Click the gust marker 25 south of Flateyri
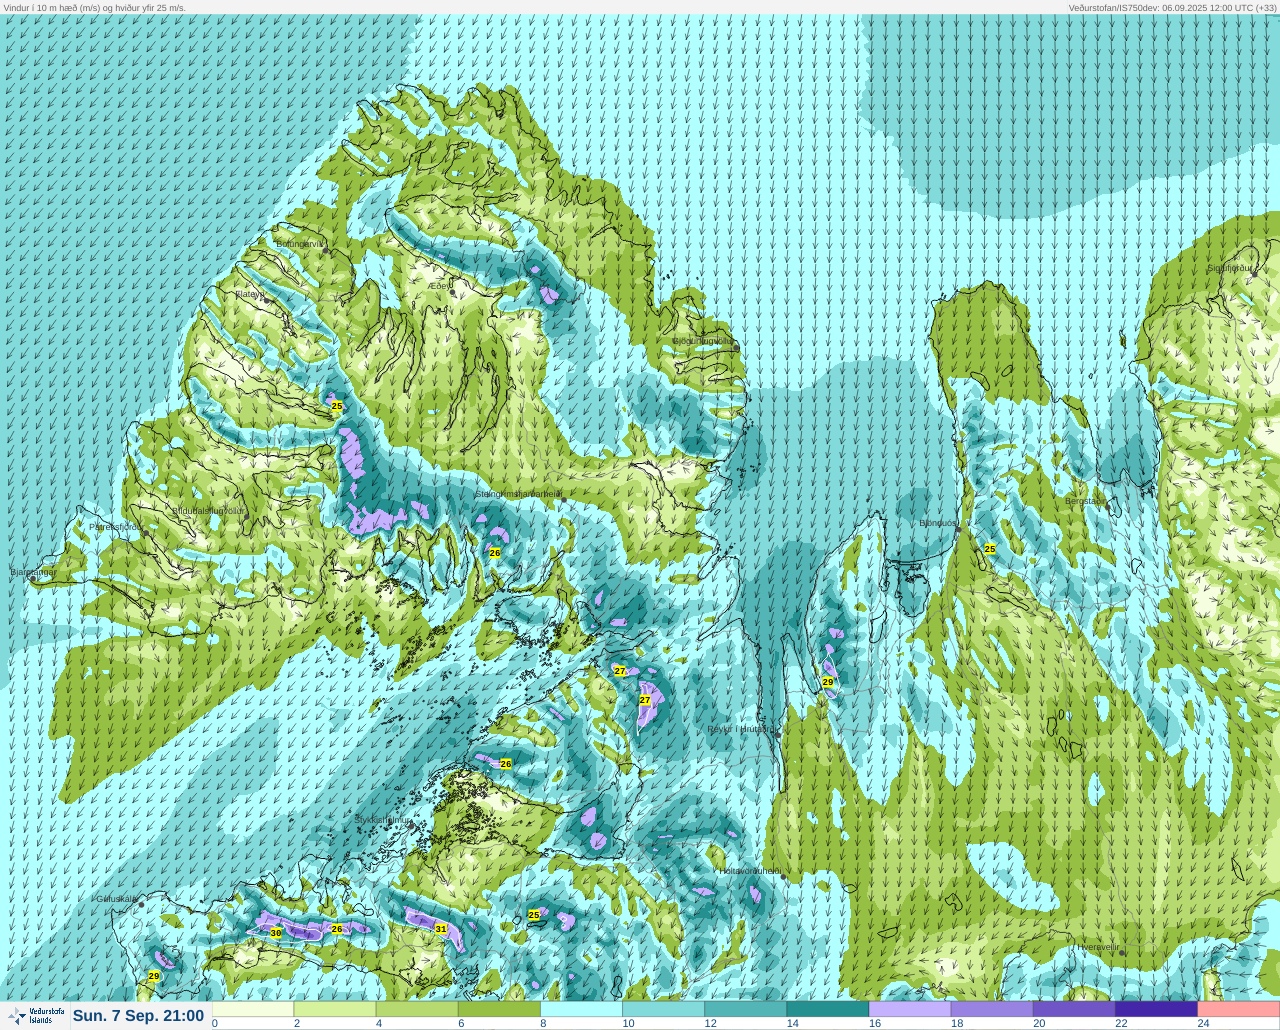 click(x=337, y=406)
